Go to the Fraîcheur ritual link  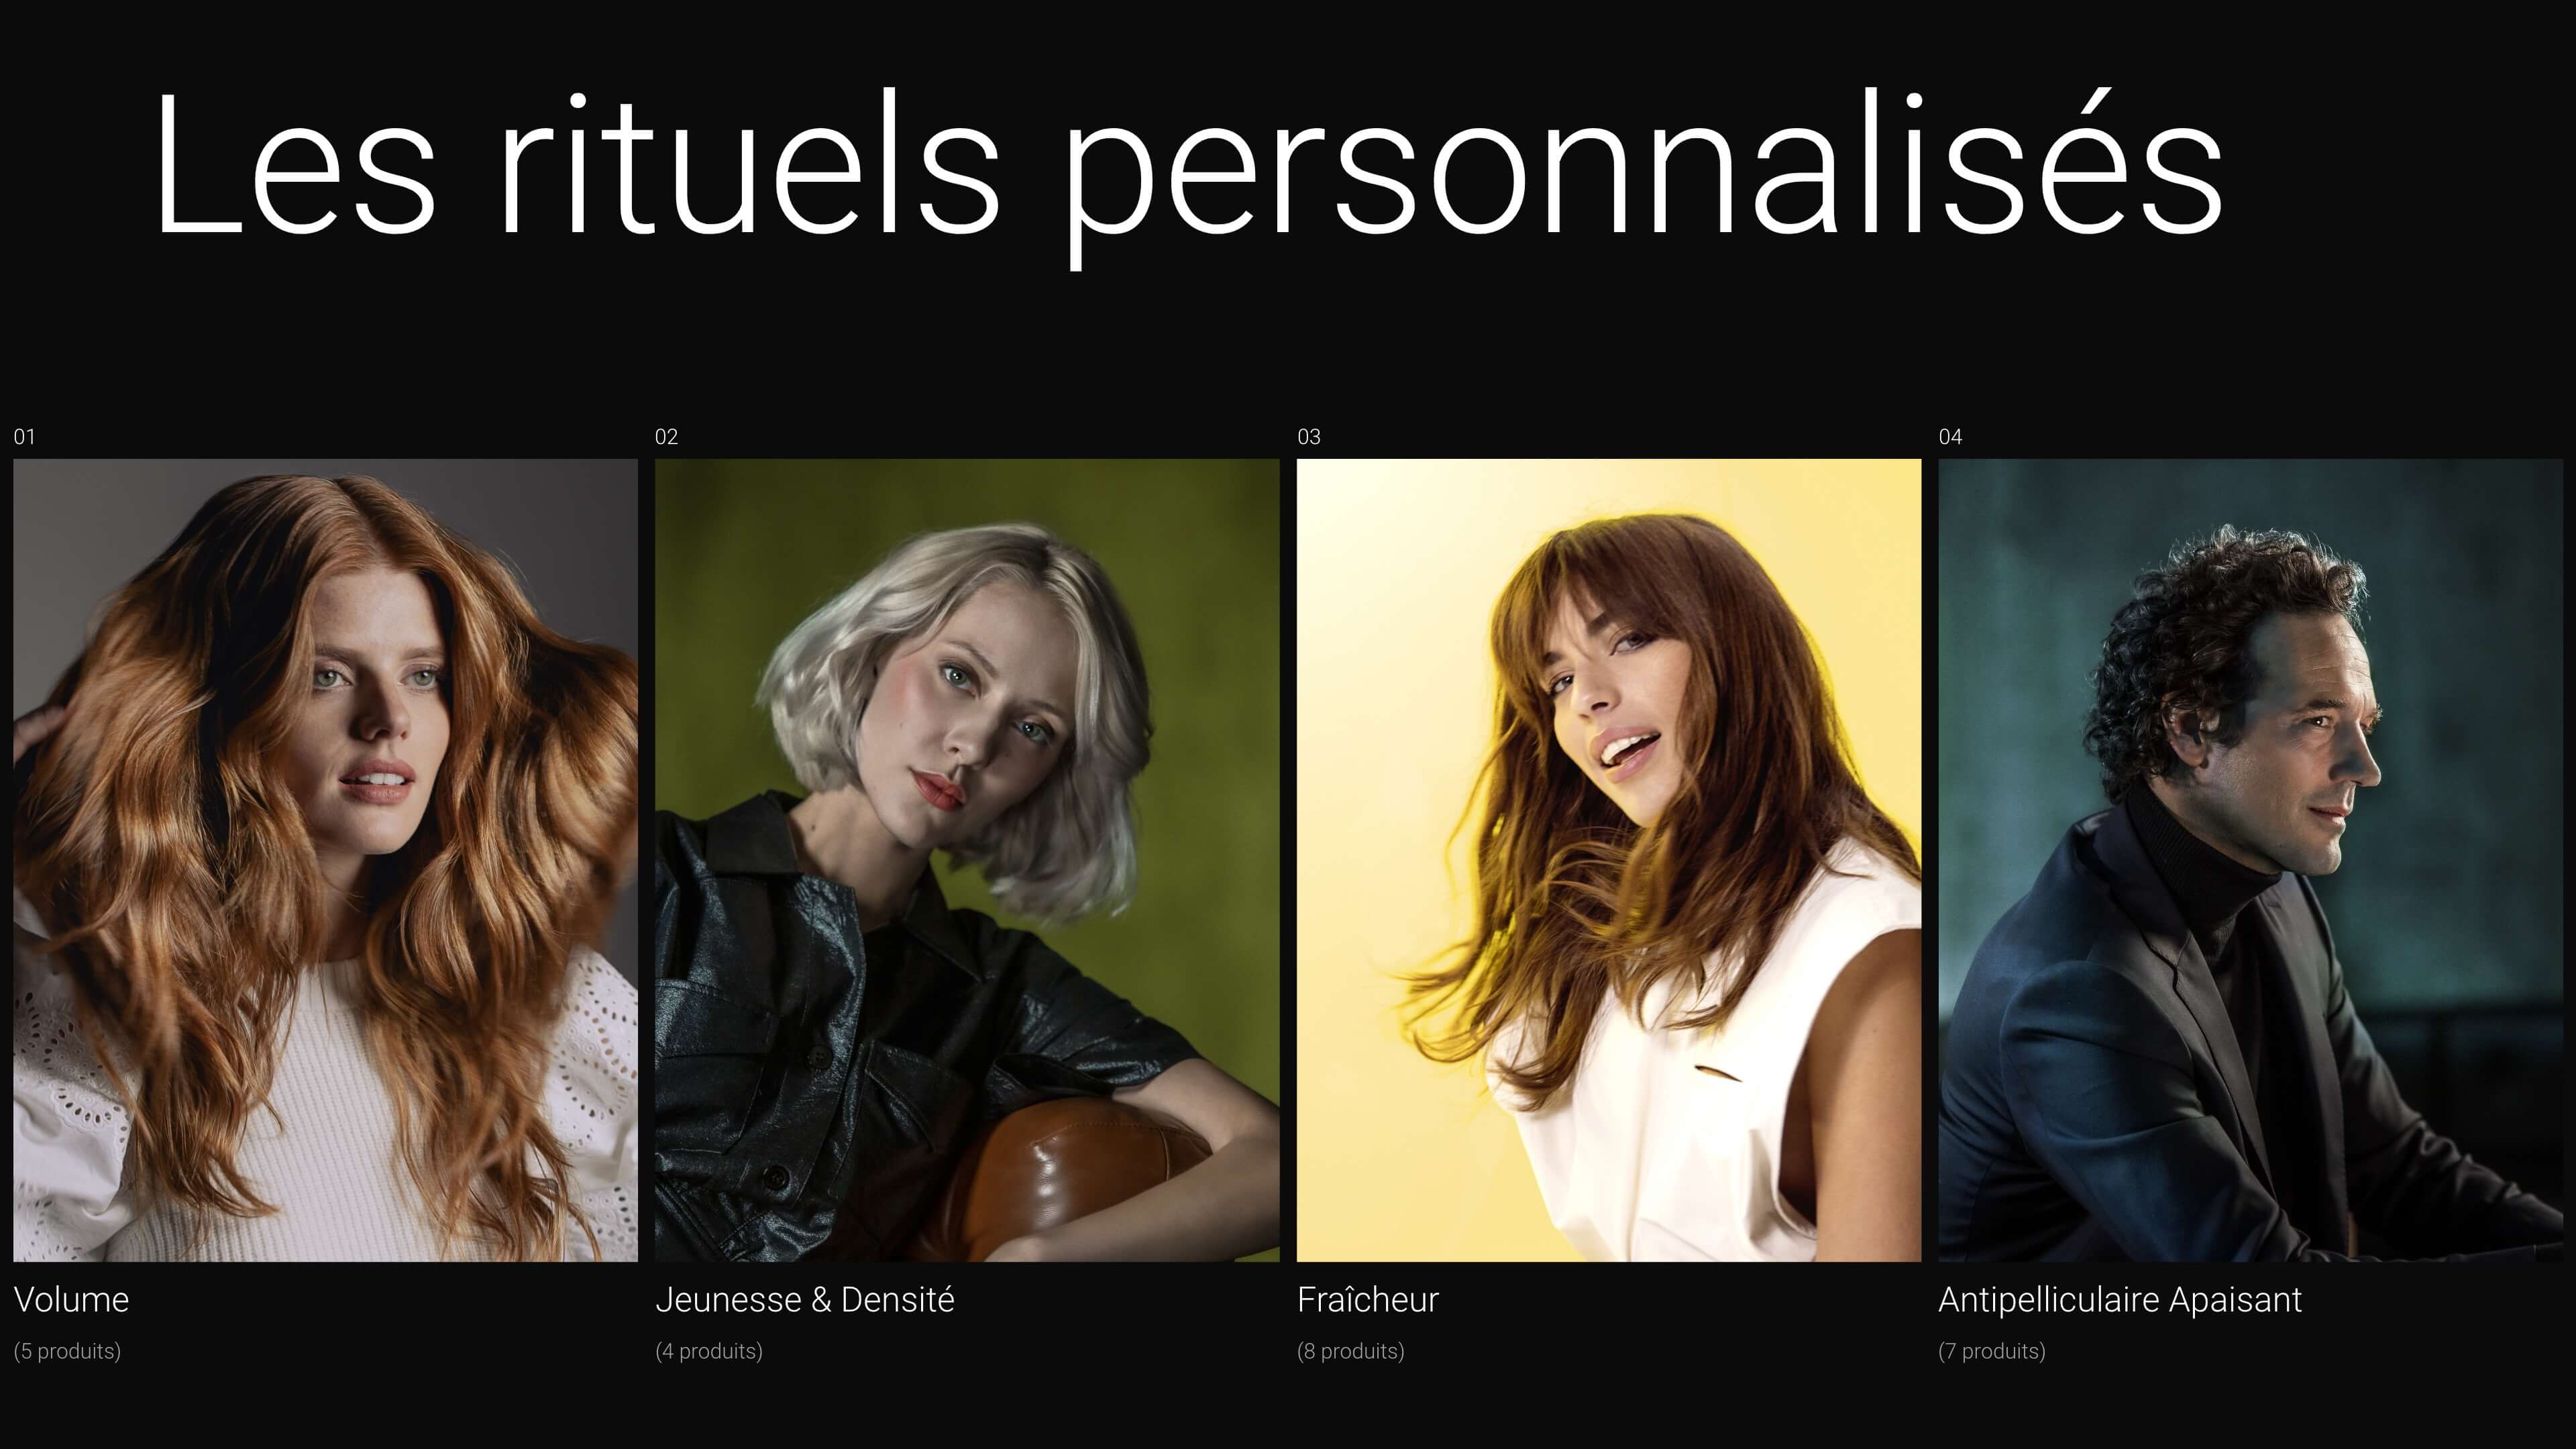1368,1300
